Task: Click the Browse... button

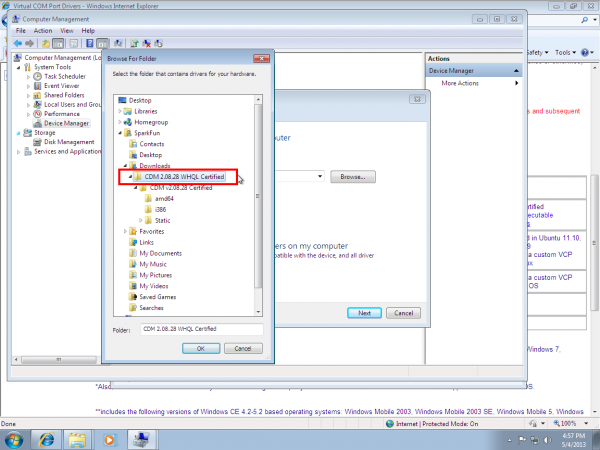Action: [x=353, y=177]
